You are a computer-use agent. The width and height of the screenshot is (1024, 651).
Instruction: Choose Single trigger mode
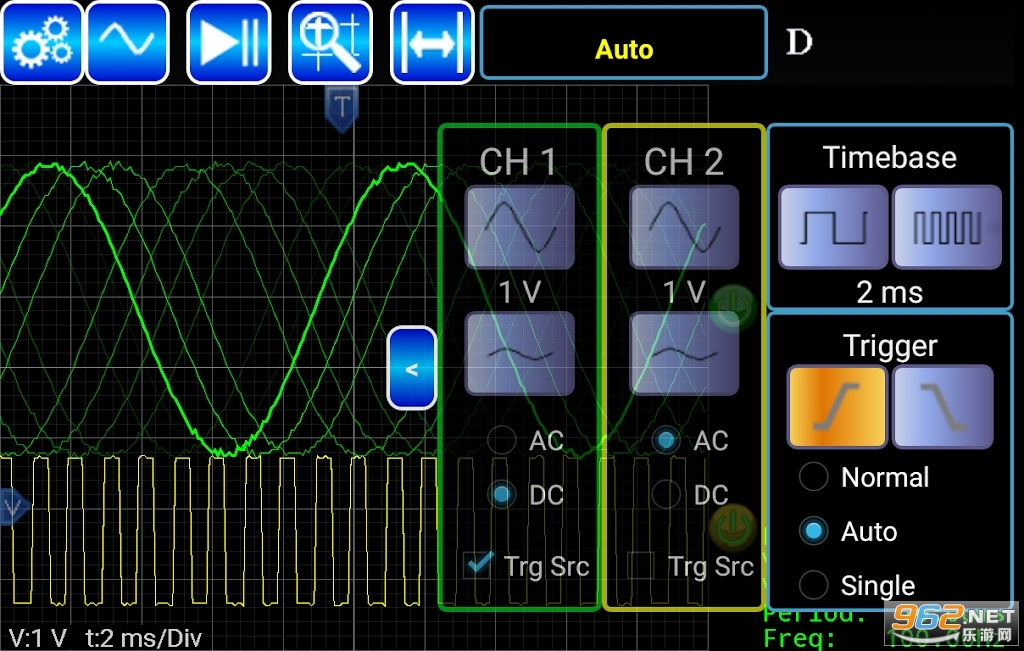tap(814, 585)
